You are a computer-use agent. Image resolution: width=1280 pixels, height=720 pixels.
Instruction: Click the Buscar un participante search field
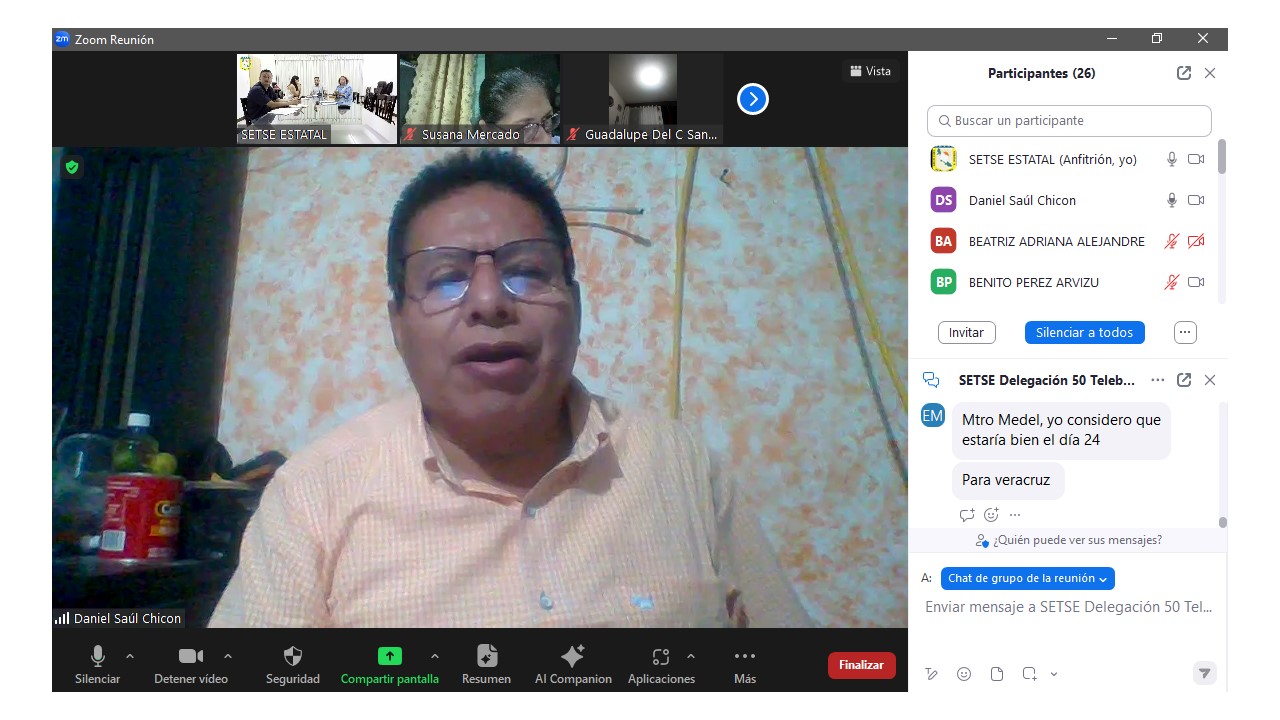(x=1069, y=121)
